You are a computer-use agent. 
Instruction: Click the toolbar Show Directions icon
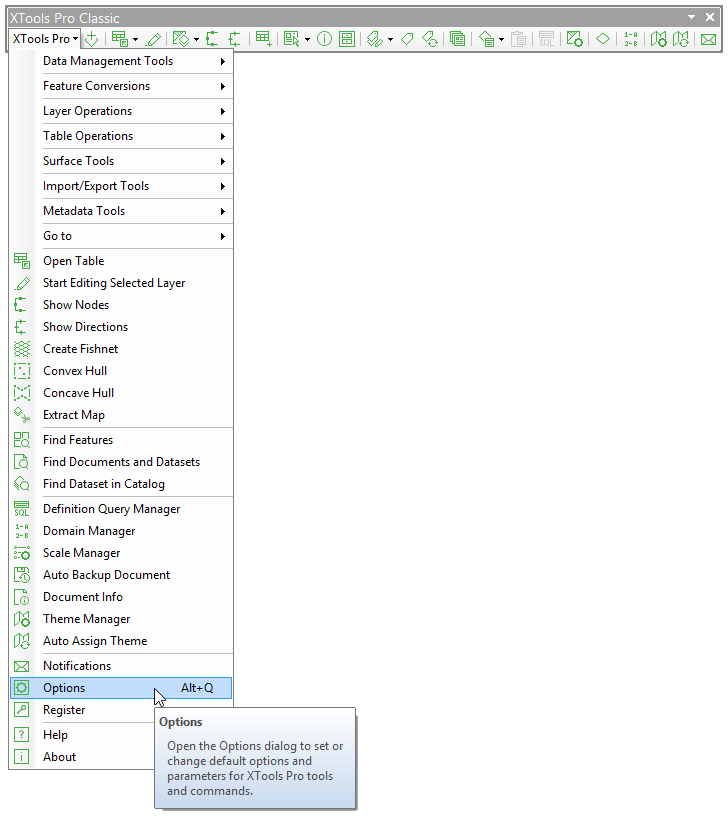tap(235, 39)
